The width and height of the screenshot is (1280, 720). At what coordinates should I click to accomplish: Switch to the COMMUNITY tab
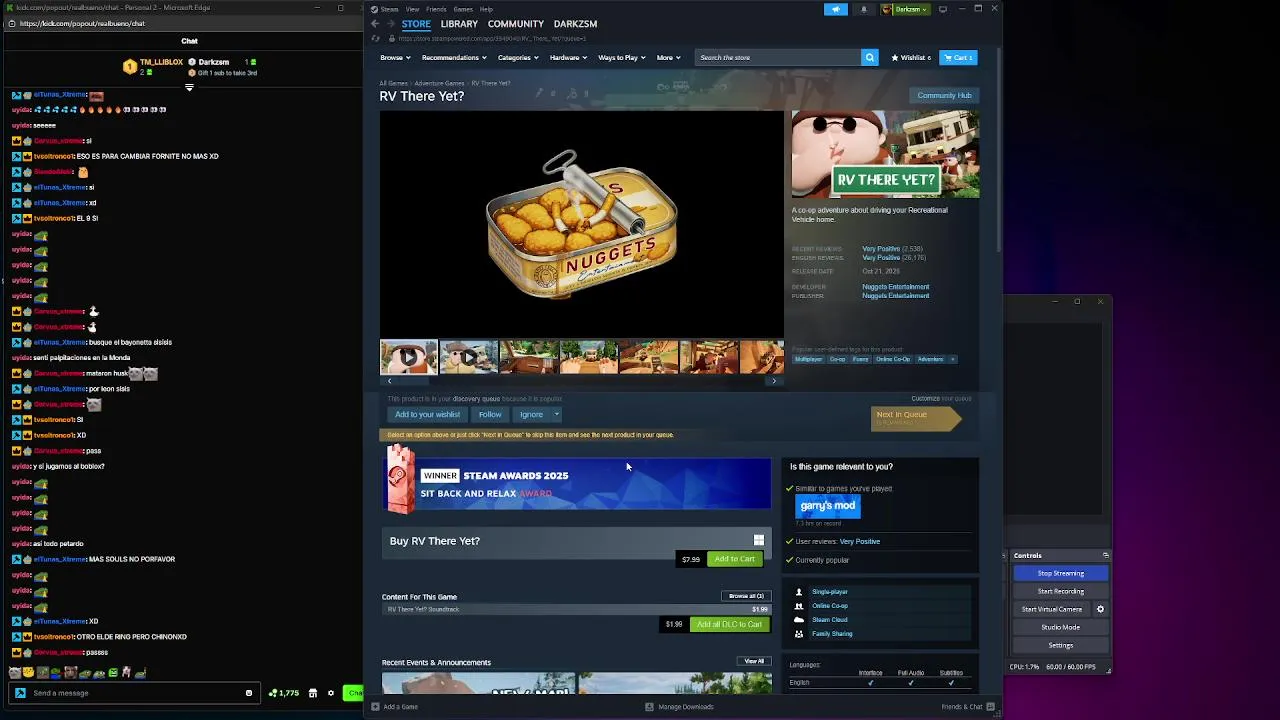516,24
